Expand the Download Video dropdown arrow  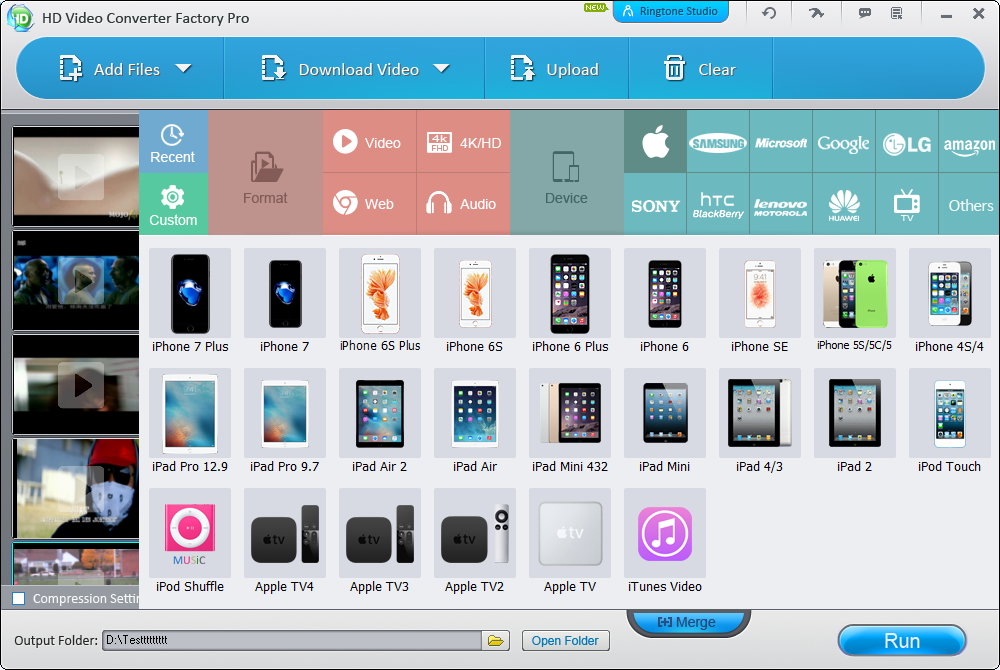[441, 68]
